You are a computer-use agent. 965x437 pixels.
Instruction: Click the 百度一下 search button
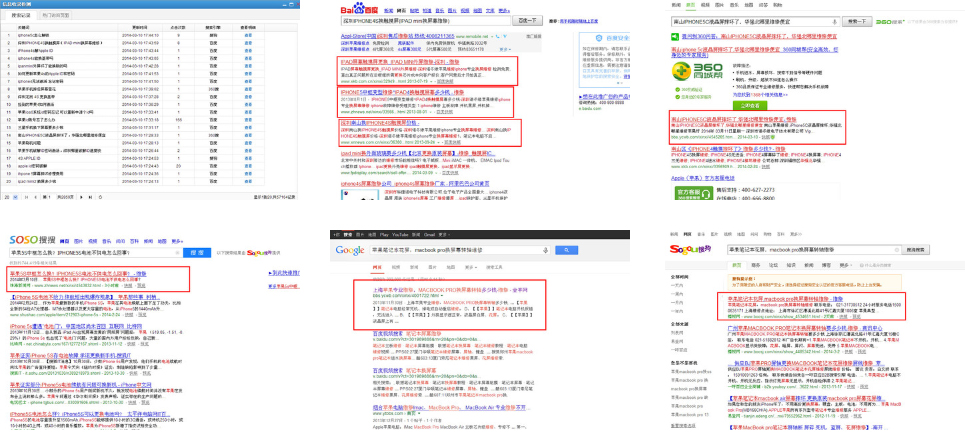pos(527,21)
